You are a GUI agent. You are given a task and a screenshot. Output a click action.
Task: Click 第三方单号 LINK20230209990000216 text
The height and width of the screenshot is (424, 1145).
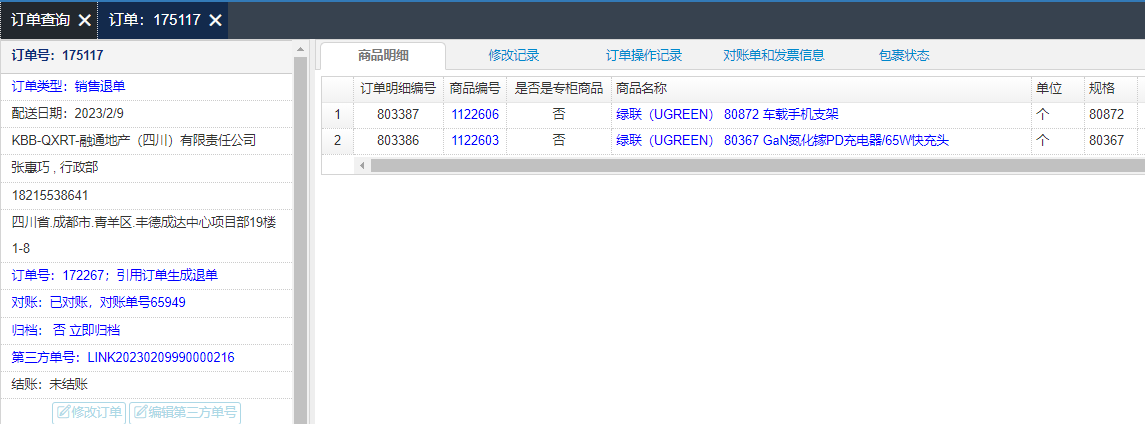[123, 358]
